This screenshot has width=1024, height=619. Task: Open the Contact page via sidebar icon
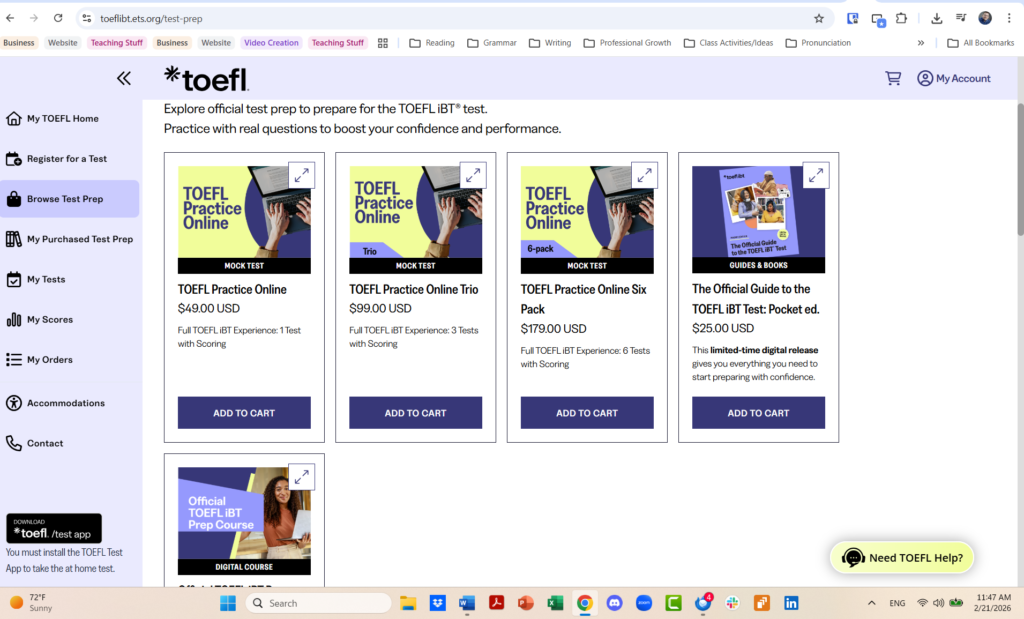47,443
